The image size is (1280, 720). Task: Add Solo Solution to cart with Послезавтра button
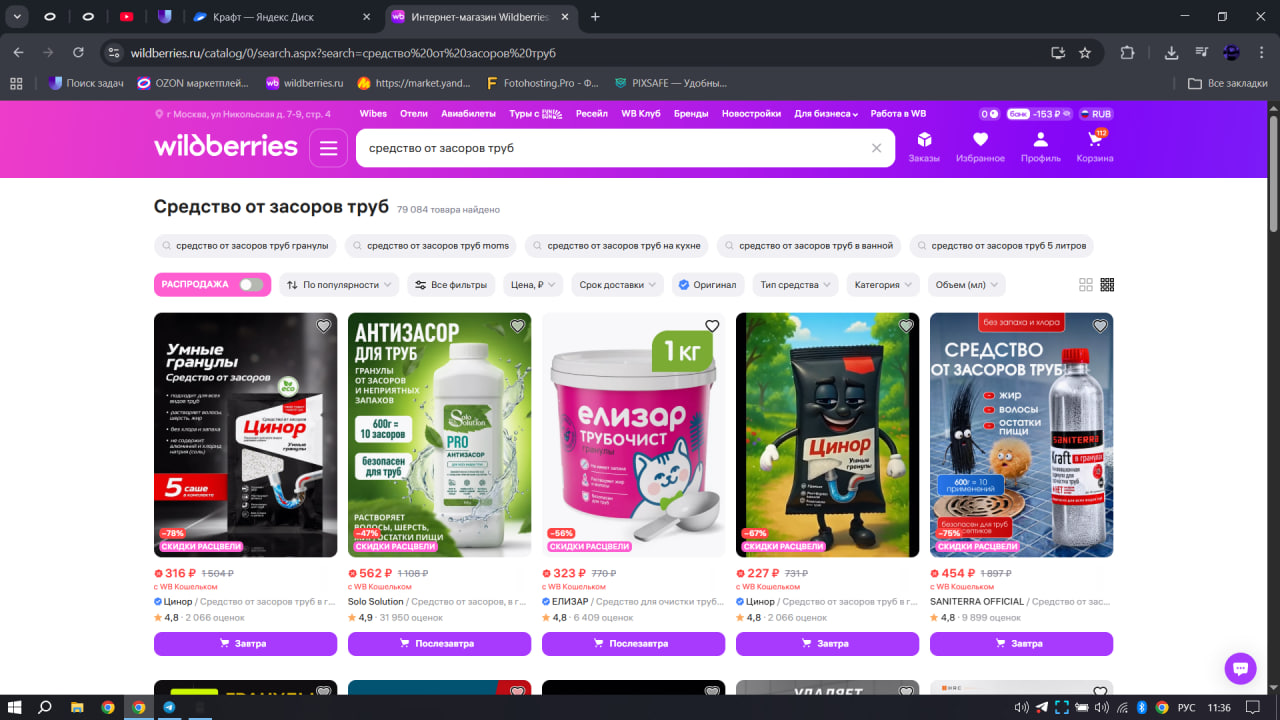point(440,644)
